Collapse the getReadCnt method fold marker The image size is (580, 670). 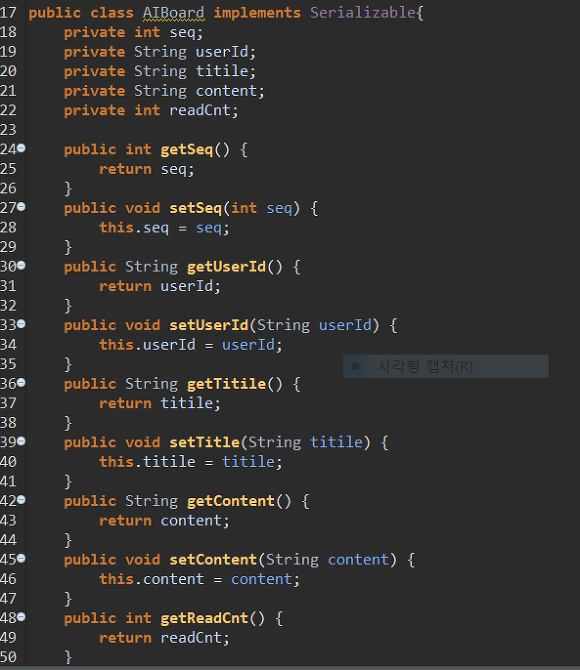pos(21,617)
